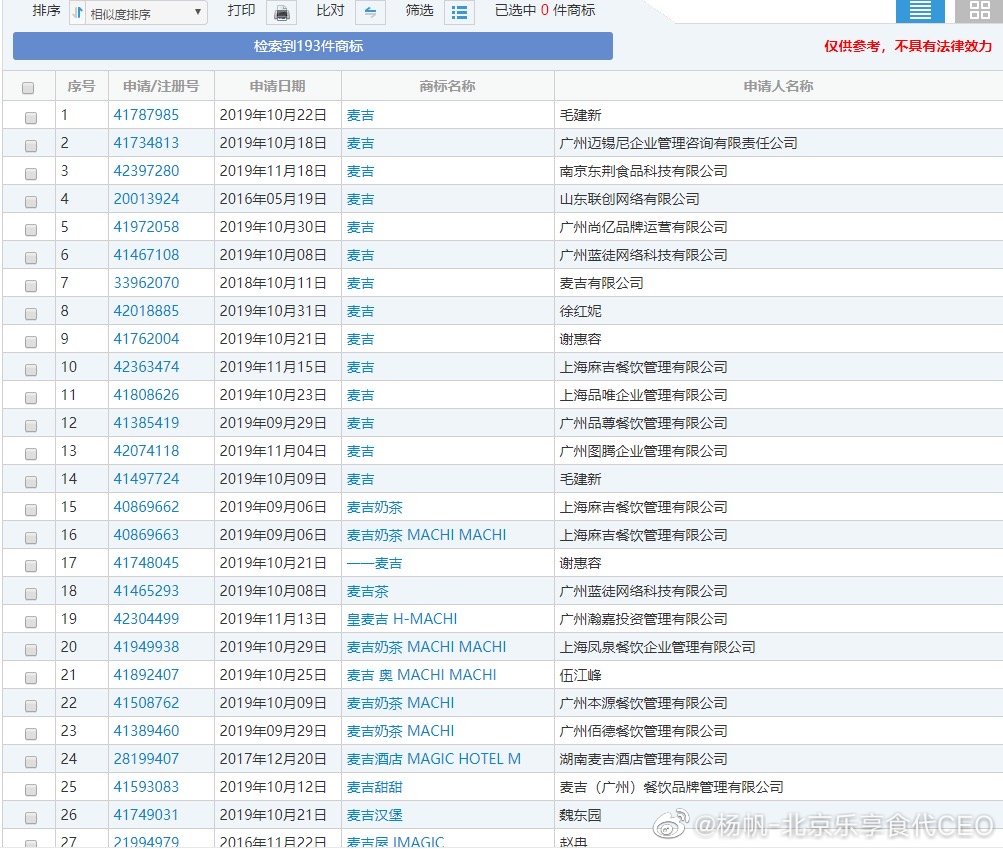Switch to list view using the blue list icon

click(x=919, y=11)
